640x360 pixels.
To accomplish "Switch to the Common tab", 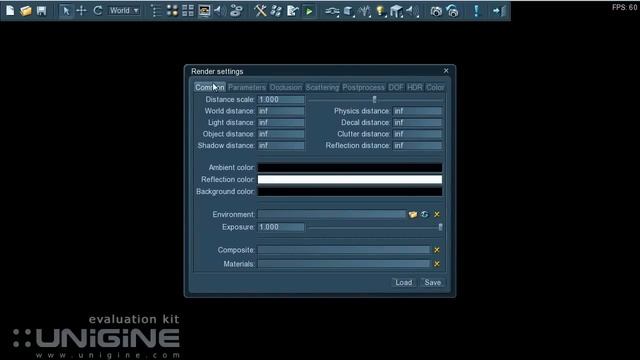I will coord(209,87).
